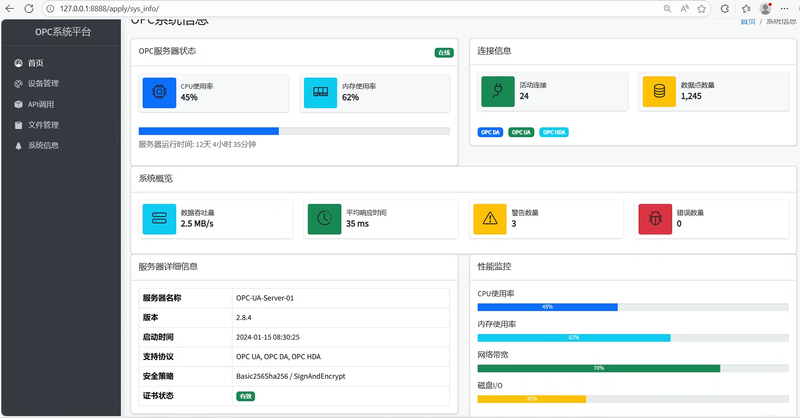
Task: Go to API调用 sidebar item
Action: [x=42, y=104]
